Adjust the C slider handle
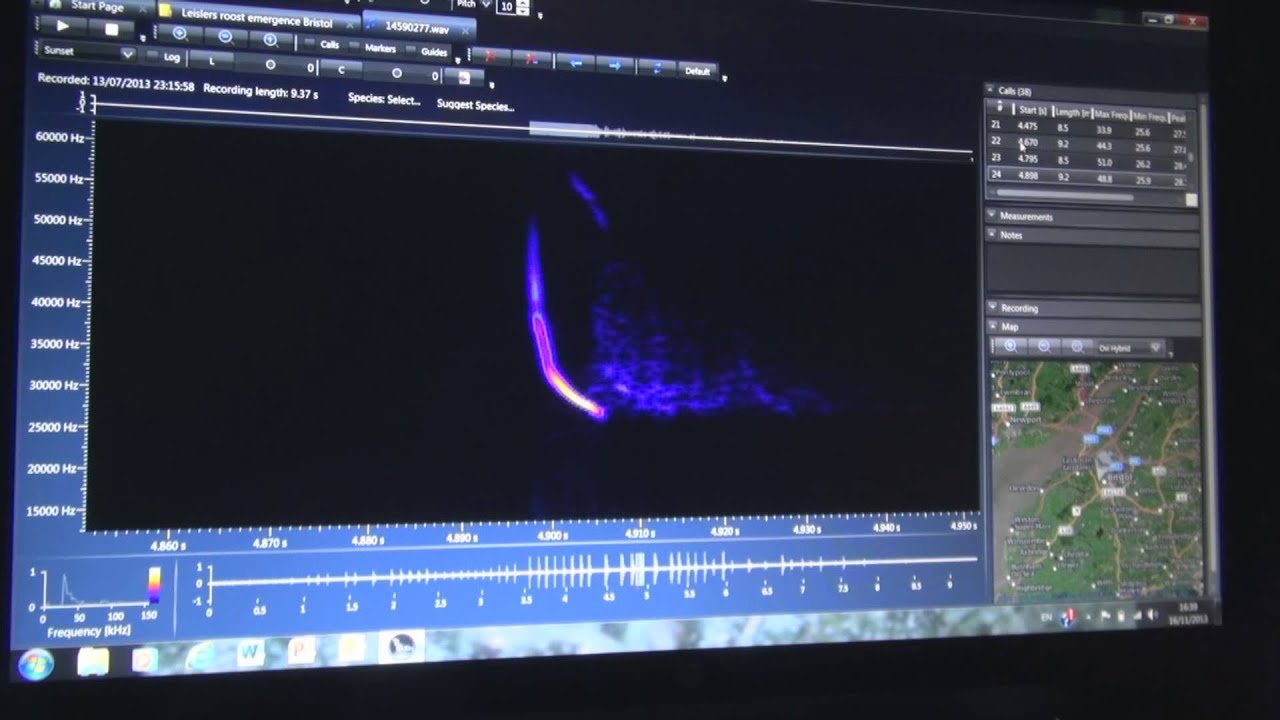The width and height of the screenshot is (1280, 720). [397, 74]
